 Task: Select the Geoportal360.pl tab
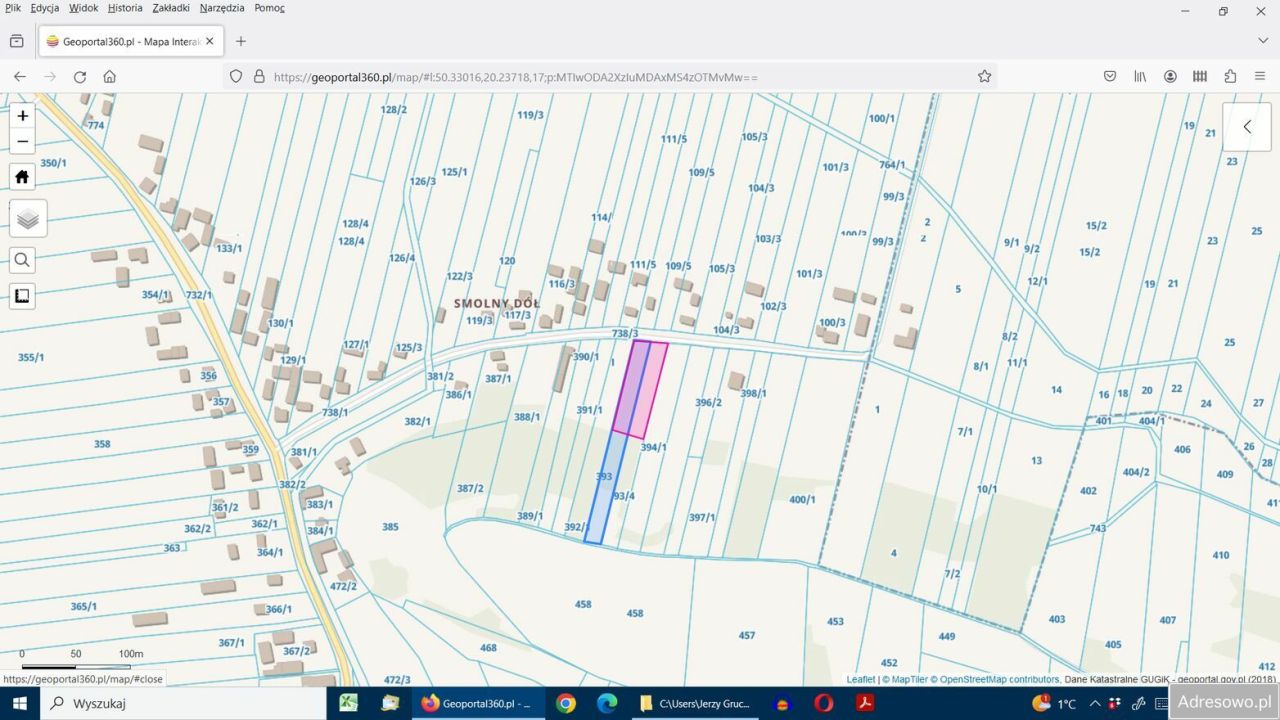pyautogui.click(x=131, y=41)
